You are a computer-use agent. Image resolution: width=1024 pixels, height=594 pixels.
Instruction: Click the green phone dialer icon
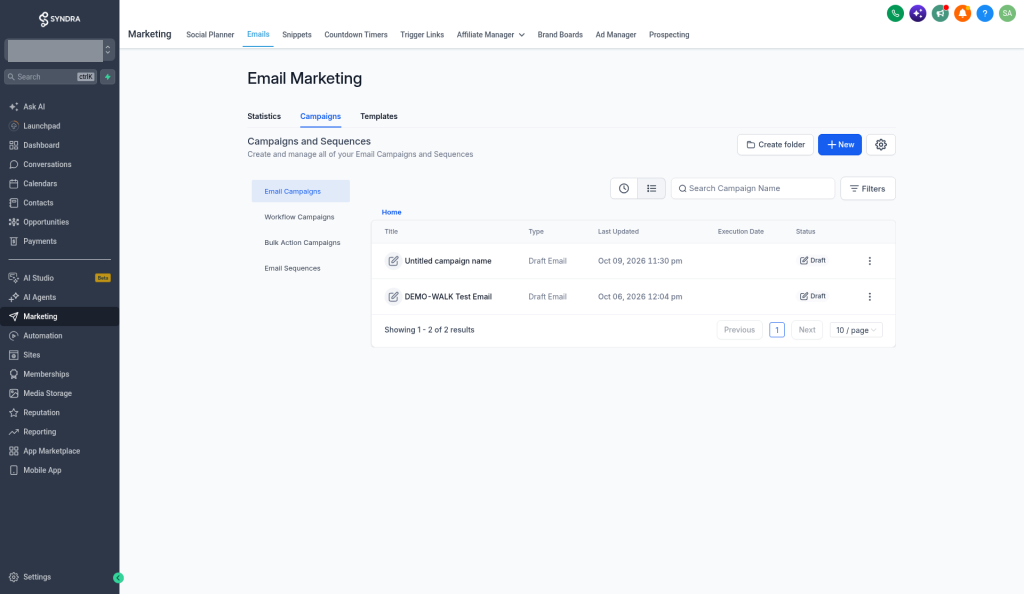[895, 13]
